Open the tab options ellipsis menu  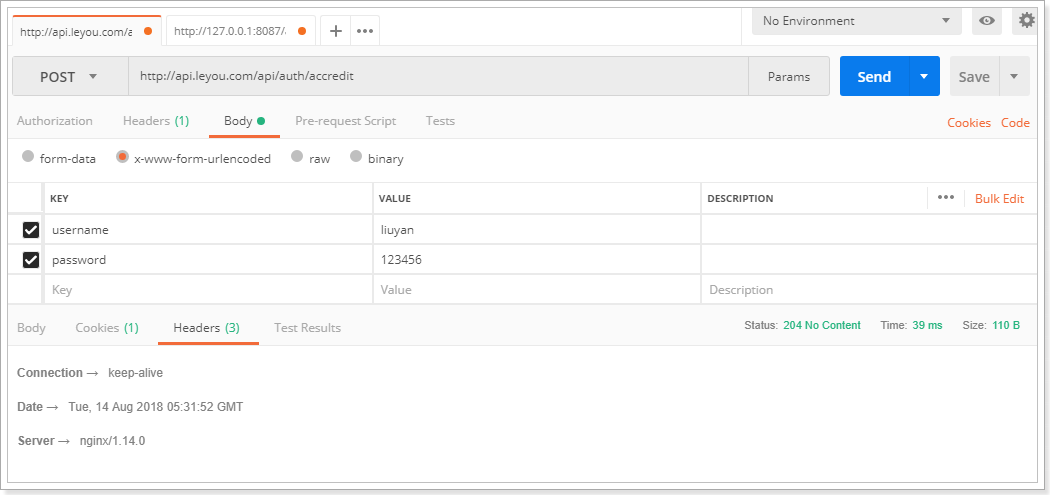[x=365, y=31]
